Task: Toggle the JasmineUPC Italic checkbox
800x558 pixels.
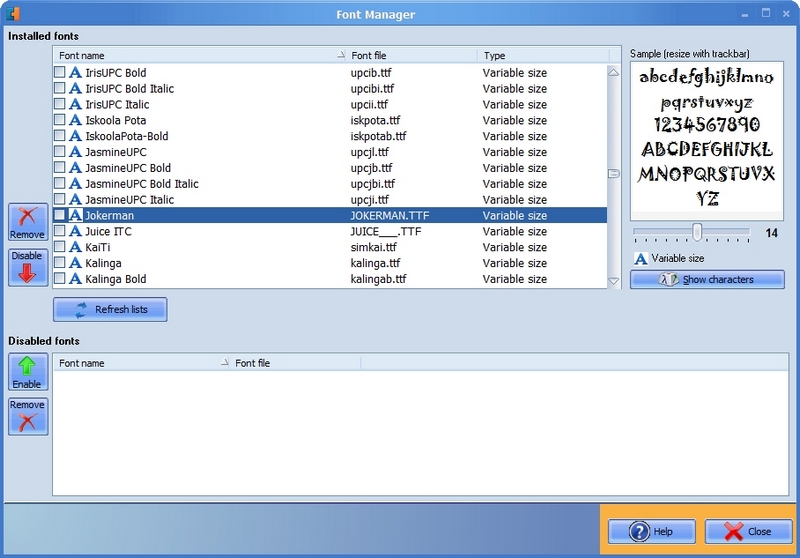Action: pos(60,198)
